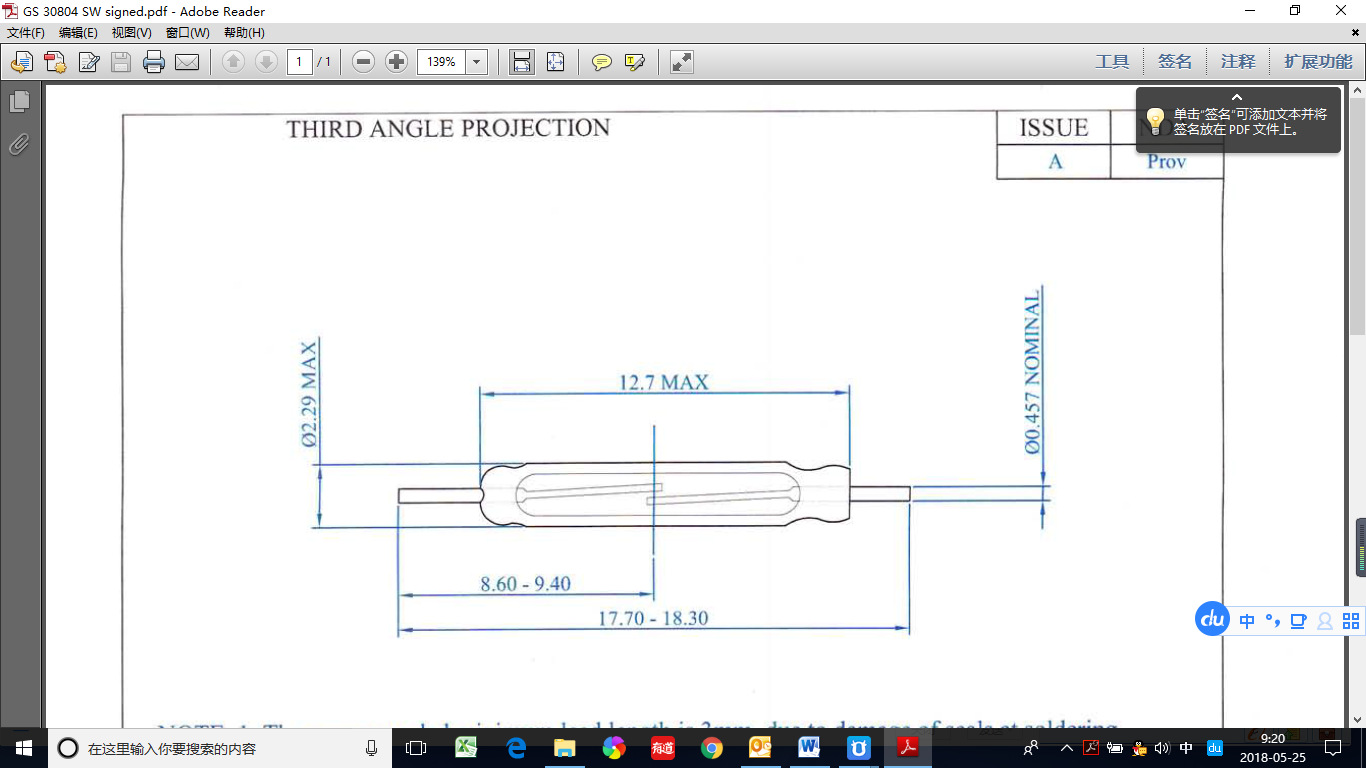Launch Microsoft Edge from the taskbar
Screen dimensions: 1366x768
(516, 748)
